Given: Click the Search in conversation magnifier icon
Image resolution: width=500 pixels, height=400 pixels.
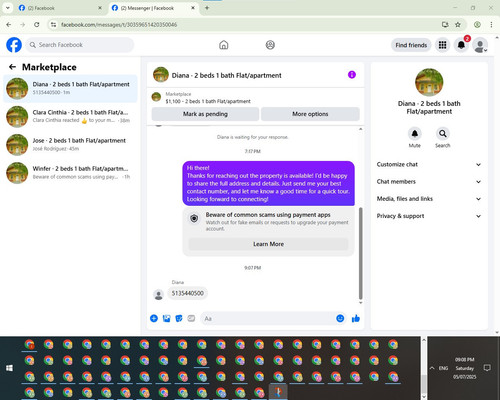Looking at the screenshot, I should click(443, 134).
